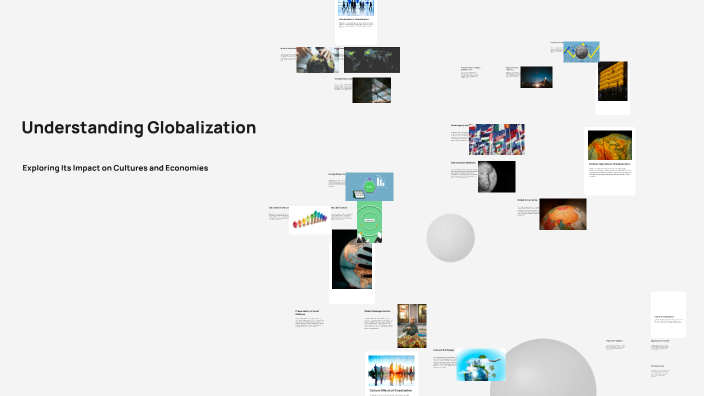This screenshot has height=396, width=704.
Task: Click the Cultural Effects of Globalization heading
Action: coord(391,391)
